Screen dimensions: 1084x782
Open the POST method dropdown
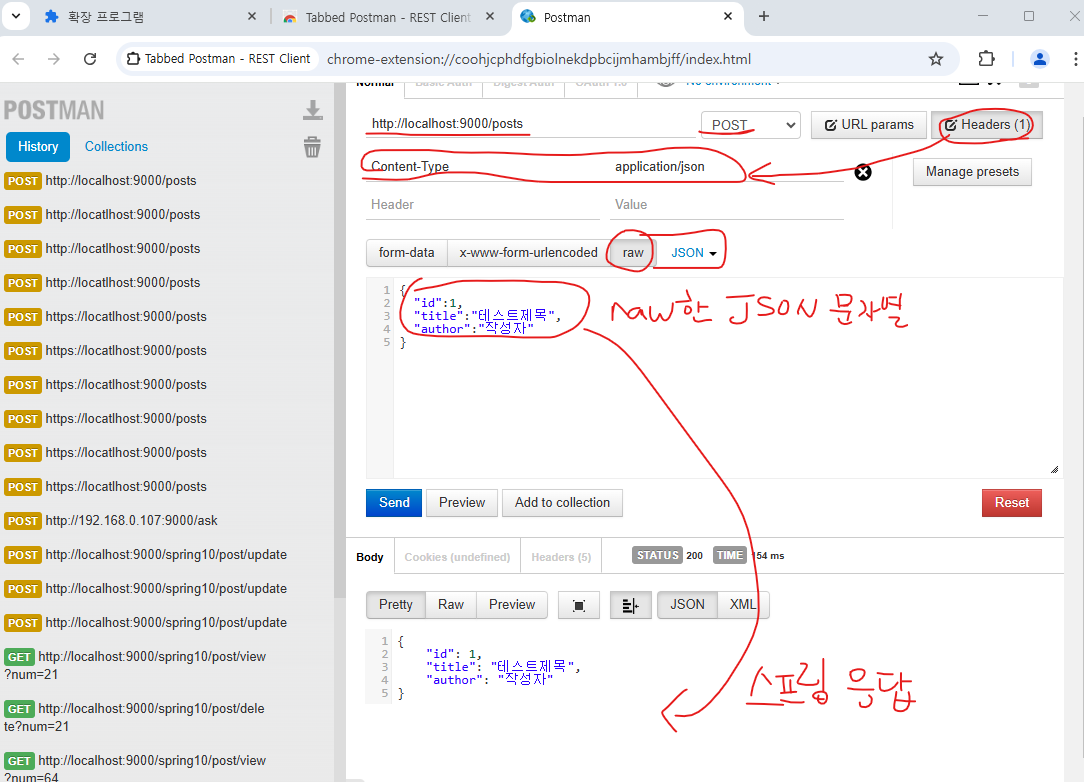pyautogui.click(x=751, y=125)
